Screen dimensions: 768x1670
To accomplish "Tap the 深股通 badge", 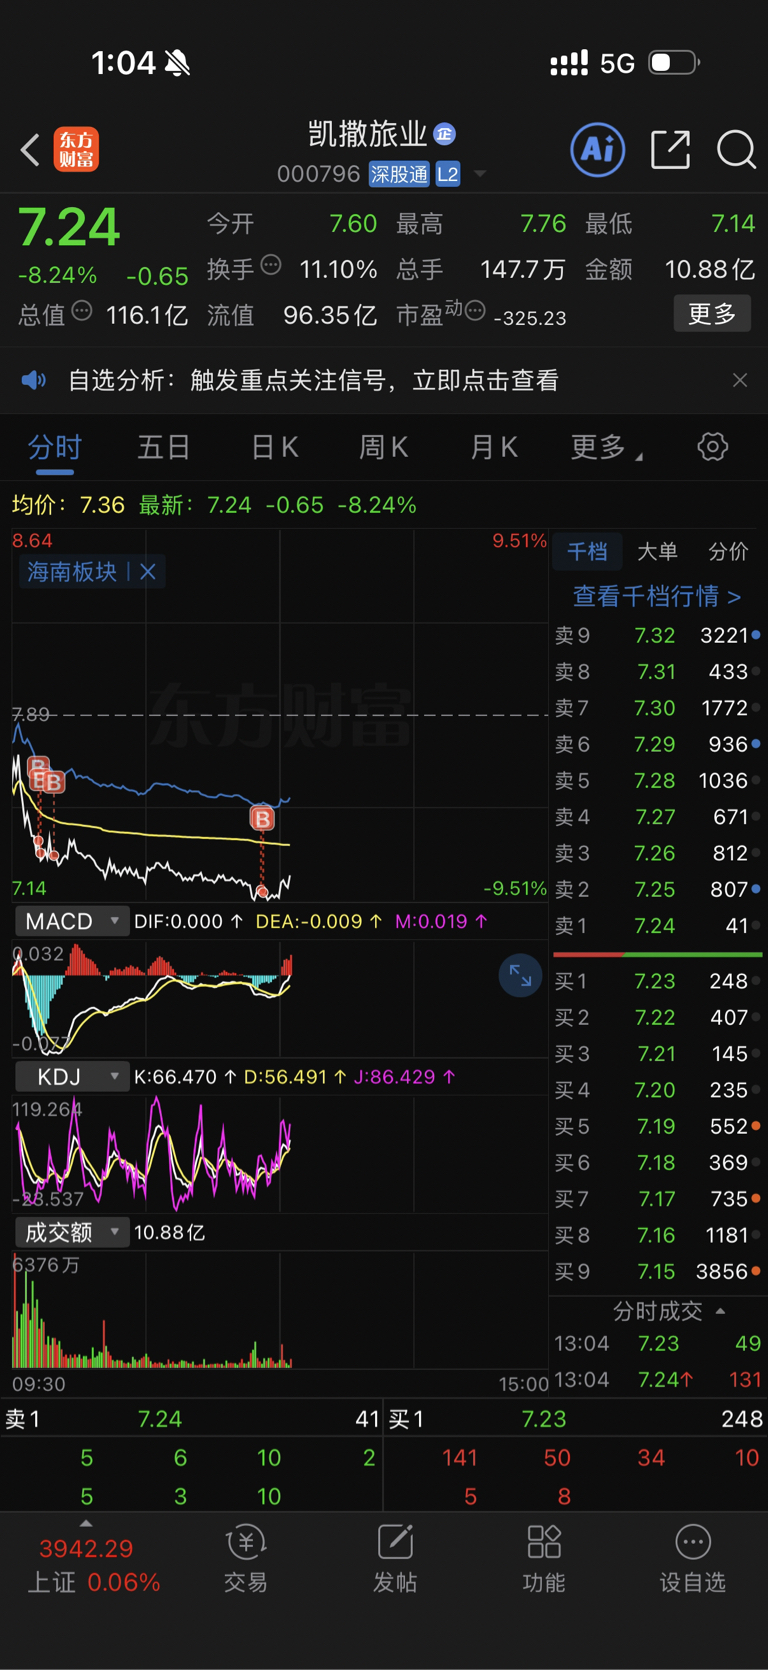I will coord(399,174).
